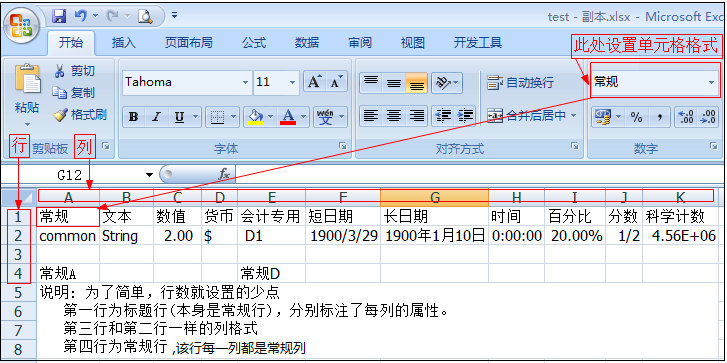Decrease decimal places

pos(708,117)
